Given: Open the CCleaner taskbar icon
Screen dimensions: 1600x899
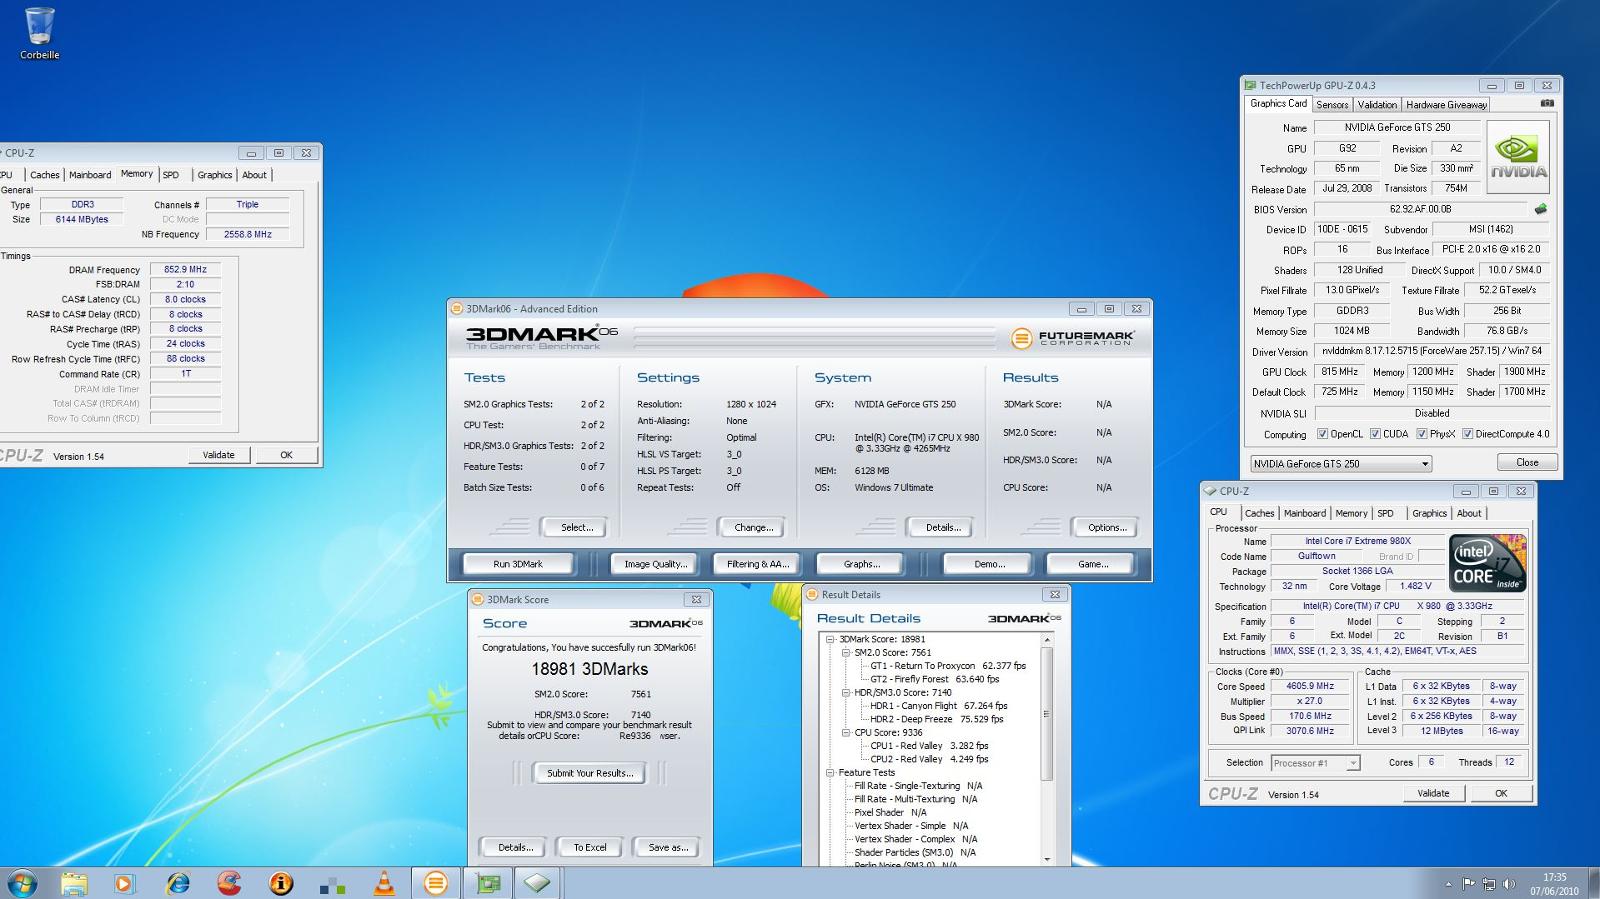Looking at the screenshot, I should coord(229,883).
